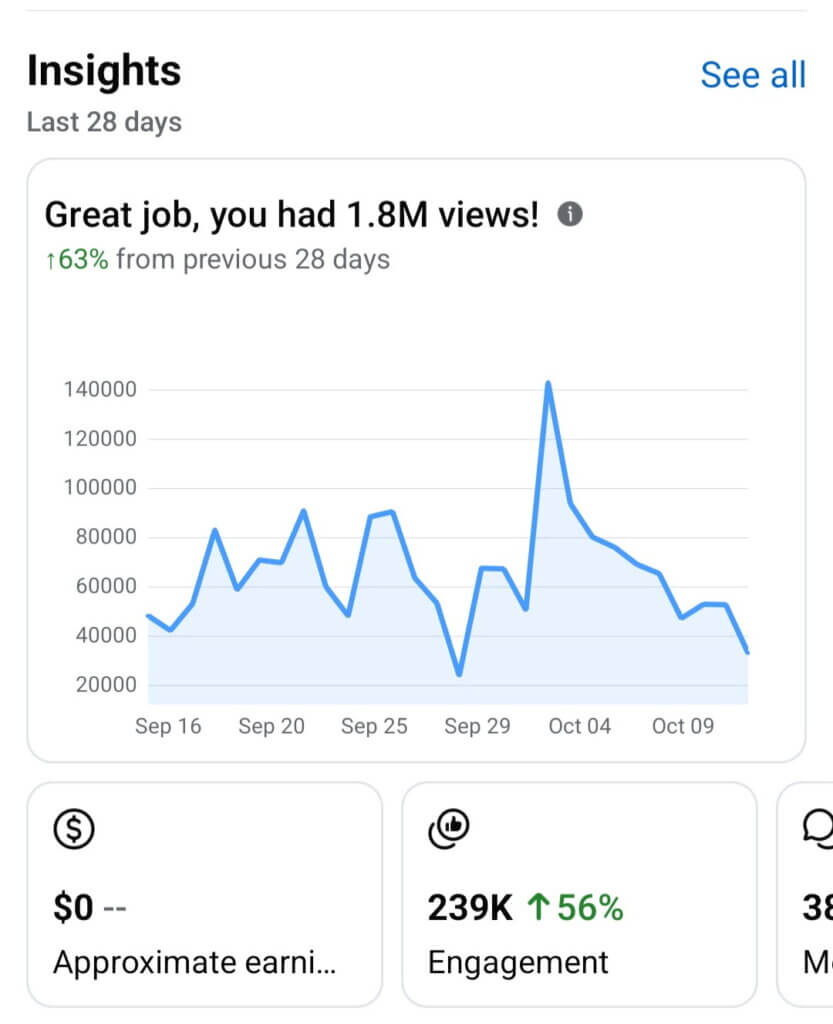Viewport: 833px width, 1024px height.
Task: Click the 140000 y-axis value
Action: click(x=100, y=389)
